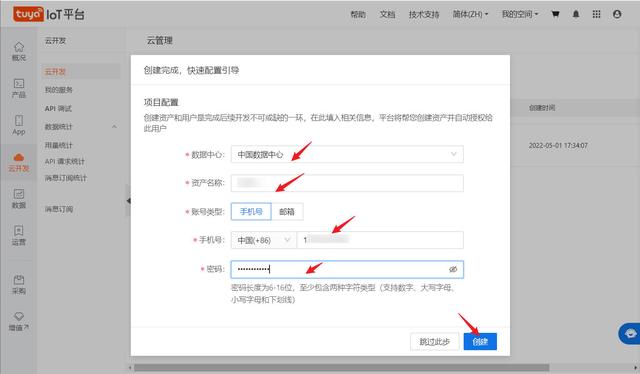The image size is (640, 374).
Task: Open App section in sidebar
Action: (19, 125)
